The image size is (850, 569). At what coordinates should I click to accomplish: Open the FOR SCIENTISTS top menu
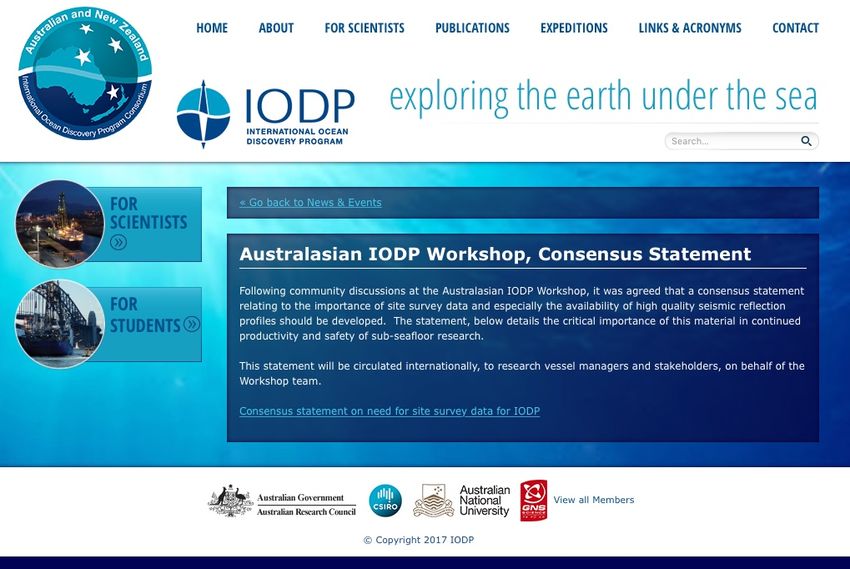(364, 28)
